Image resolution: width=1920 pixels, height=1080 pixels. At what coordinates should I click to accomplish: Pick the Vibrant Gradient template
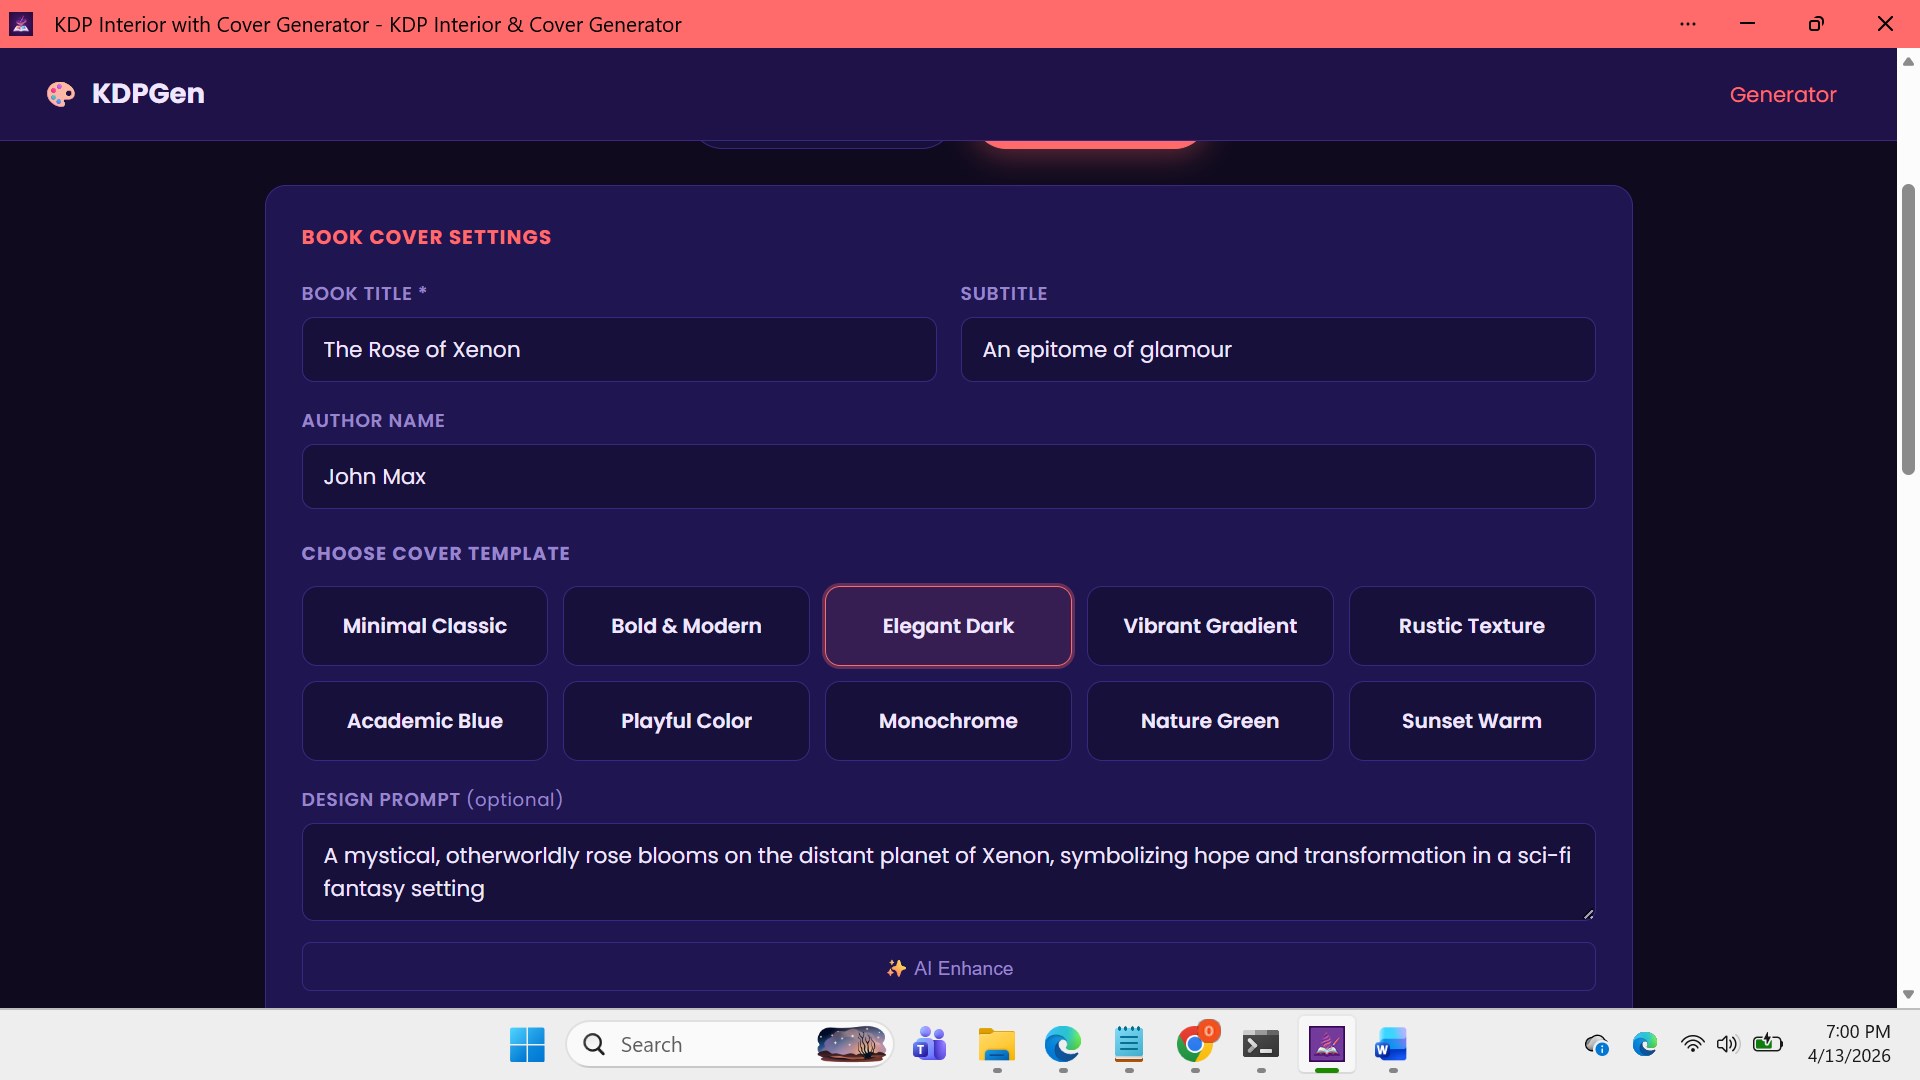1210,626
